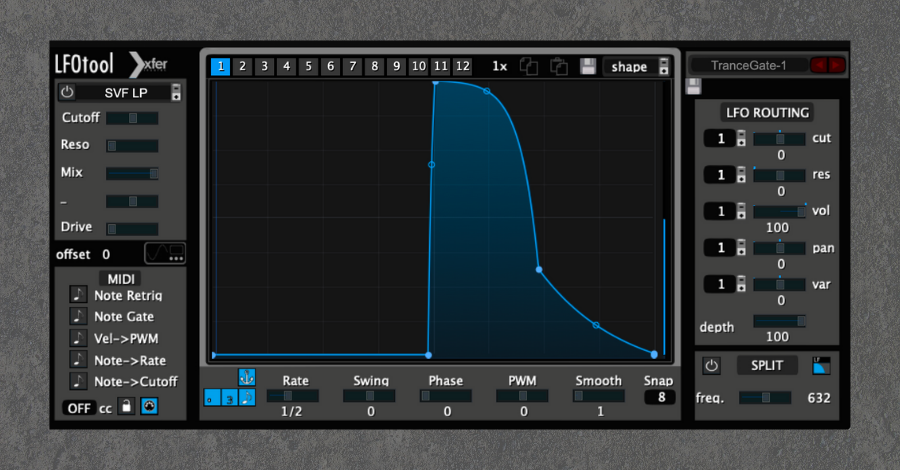
Task: Select graph tab 3
Action: pos(265,67)
